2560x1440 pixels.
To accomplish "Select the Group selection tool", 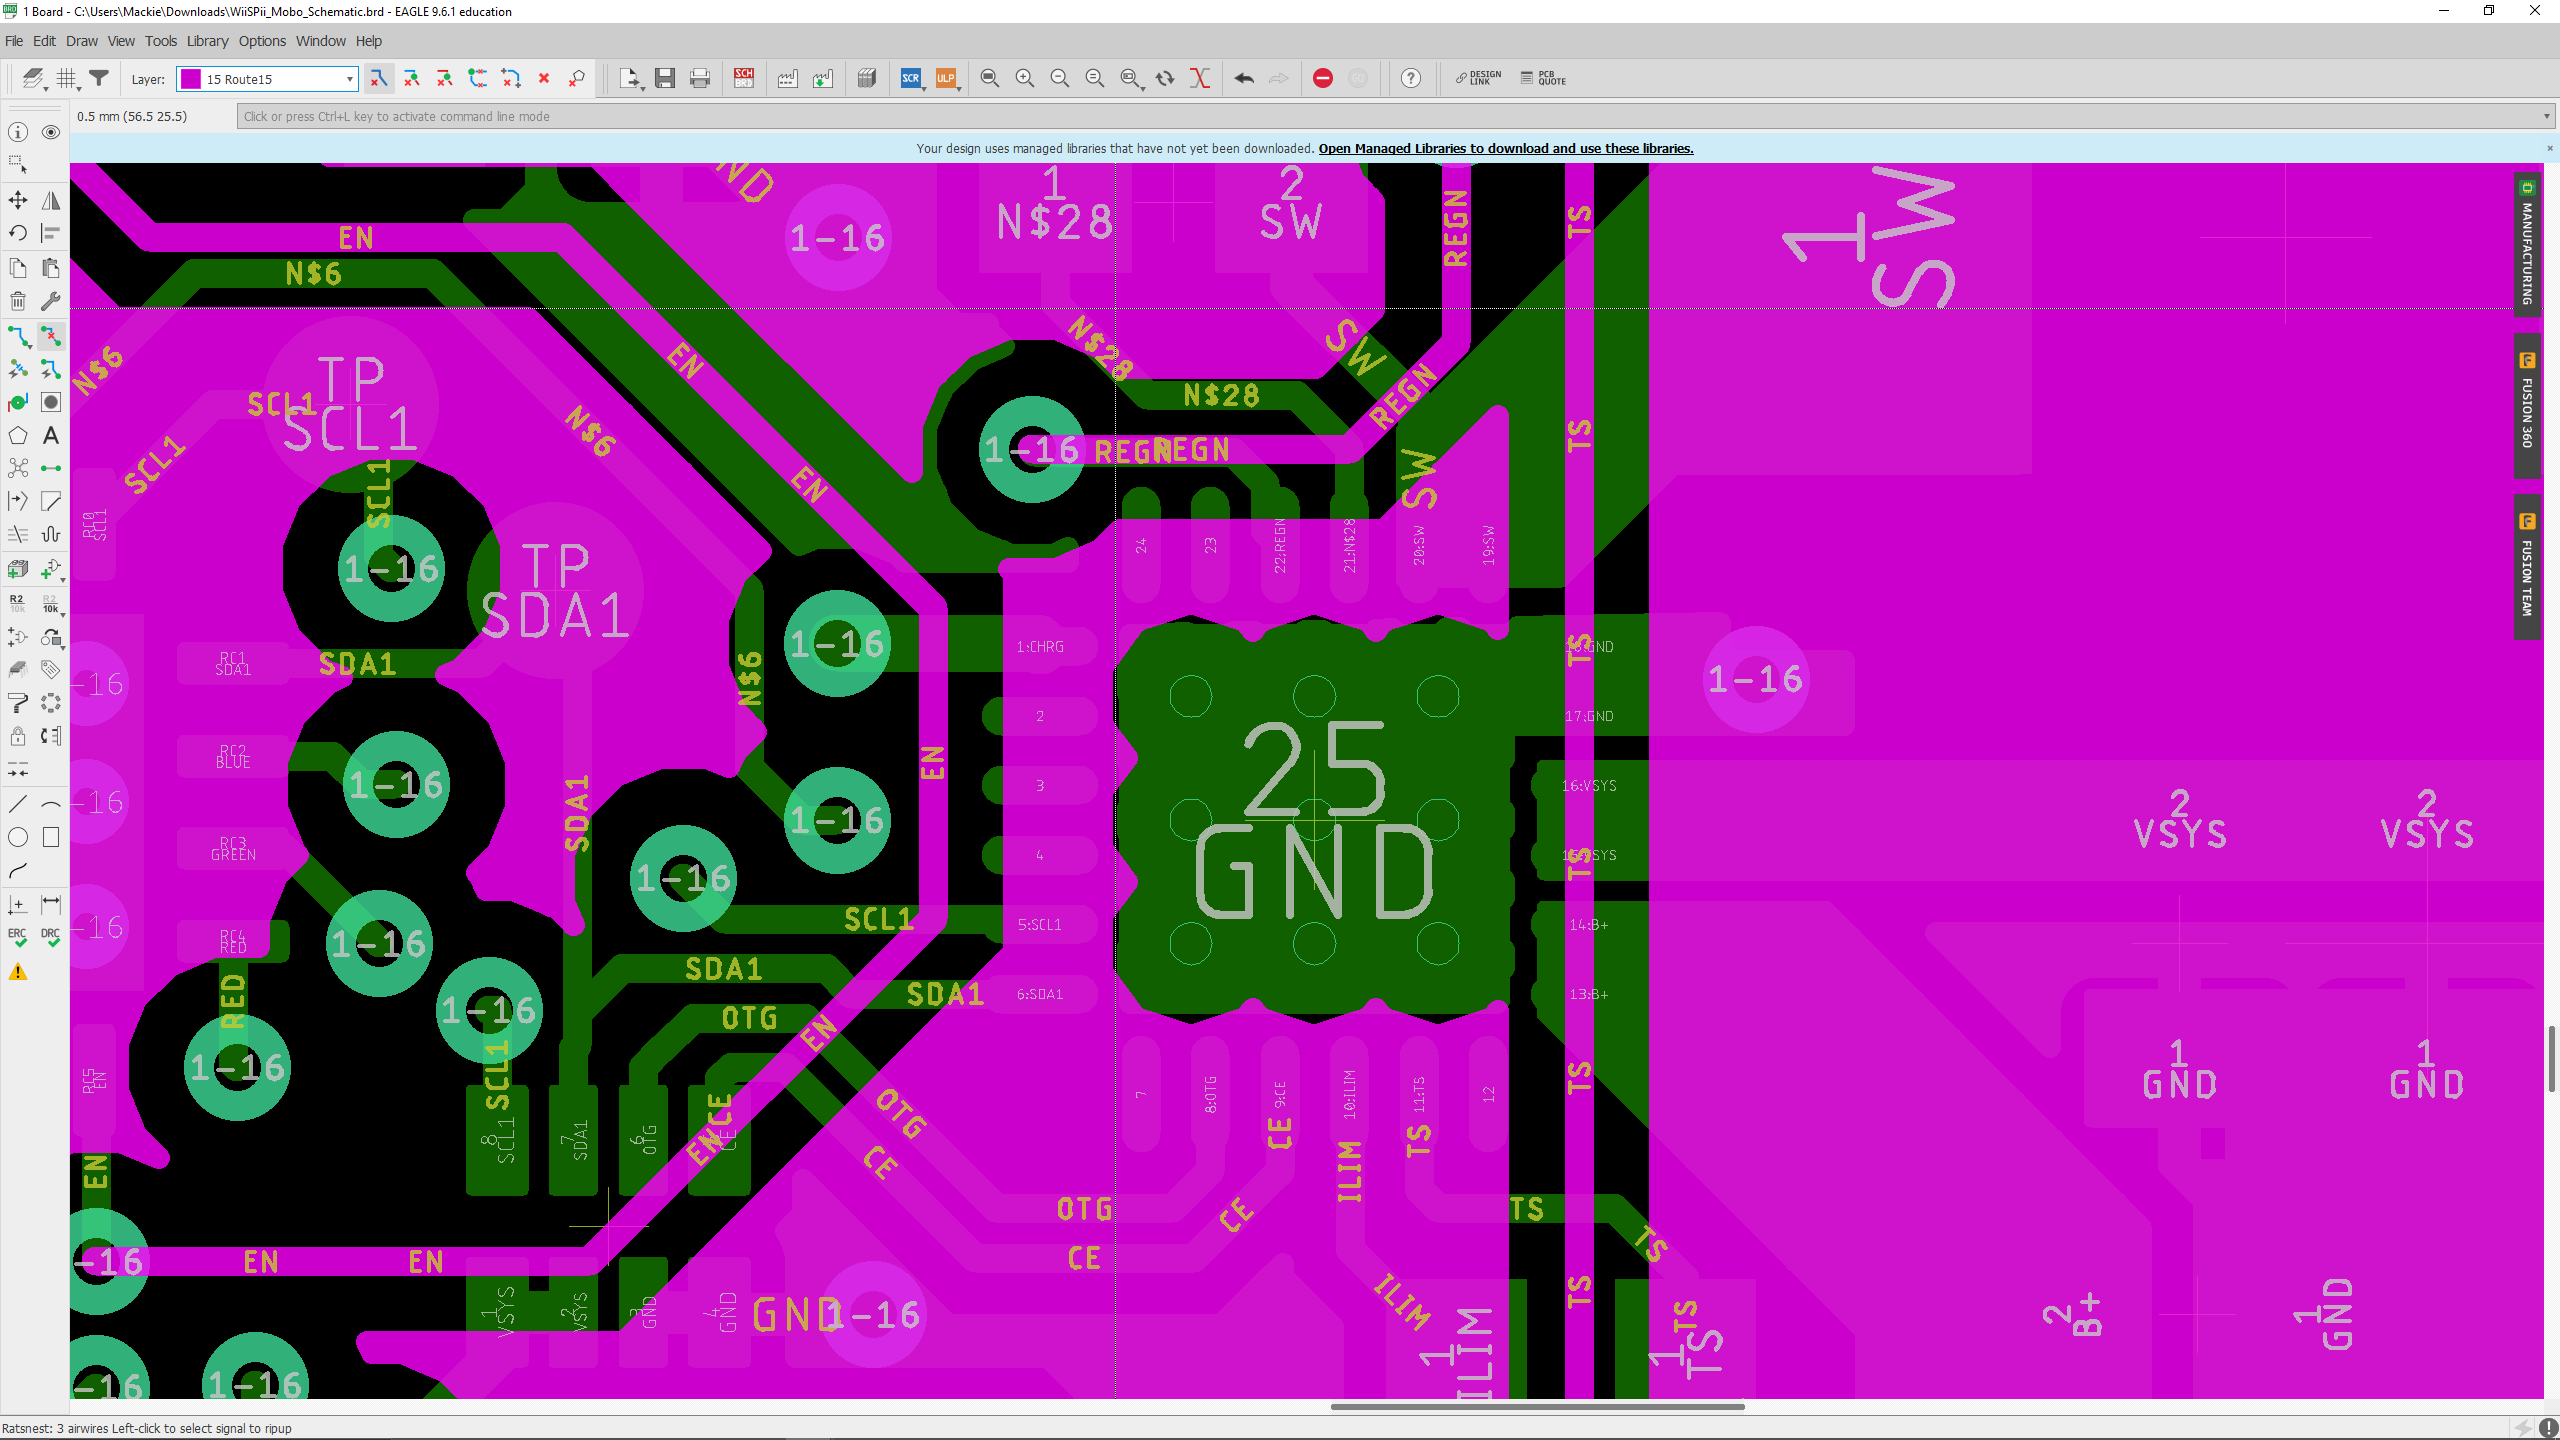I will tap(18, 164).
